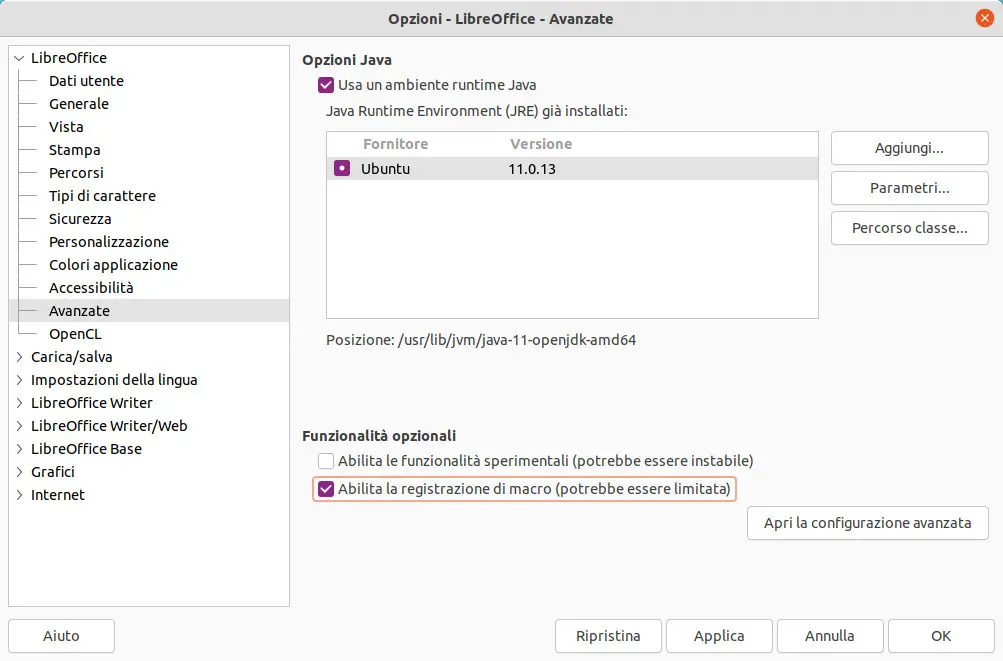
Task: Select Accessibilità in the tree
Action: point(91,288)
